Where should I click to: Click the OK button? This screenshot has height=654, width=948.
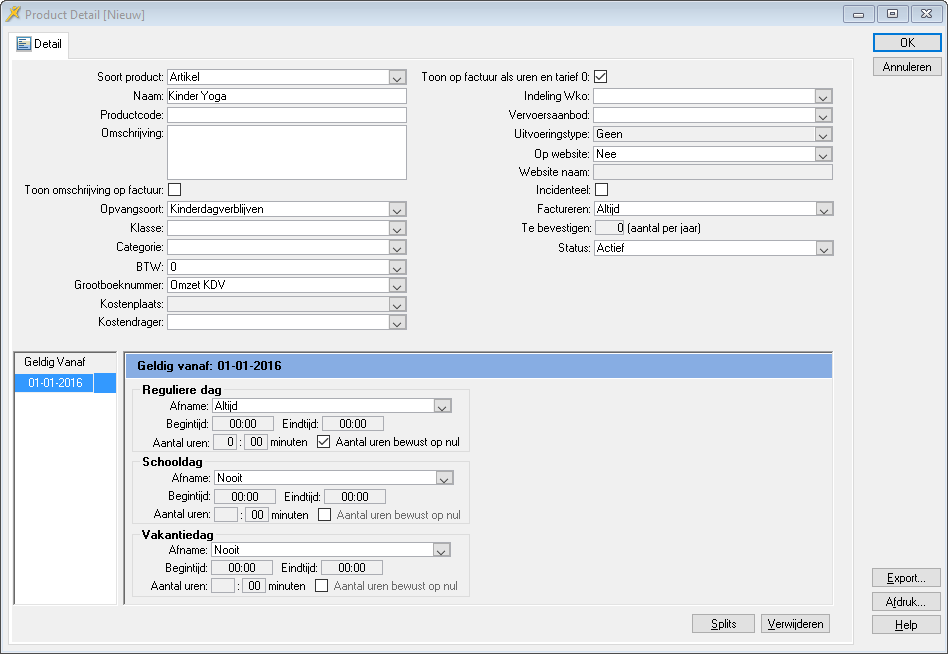click(906, 43)
